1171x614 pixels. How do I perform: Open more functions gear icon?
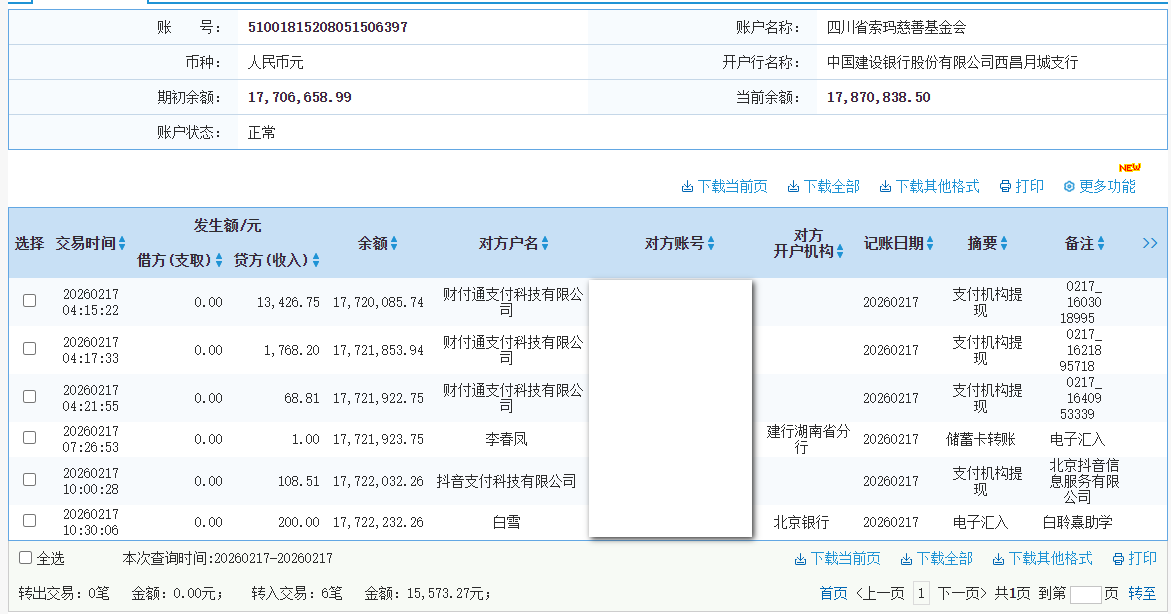click(1068, 187)
